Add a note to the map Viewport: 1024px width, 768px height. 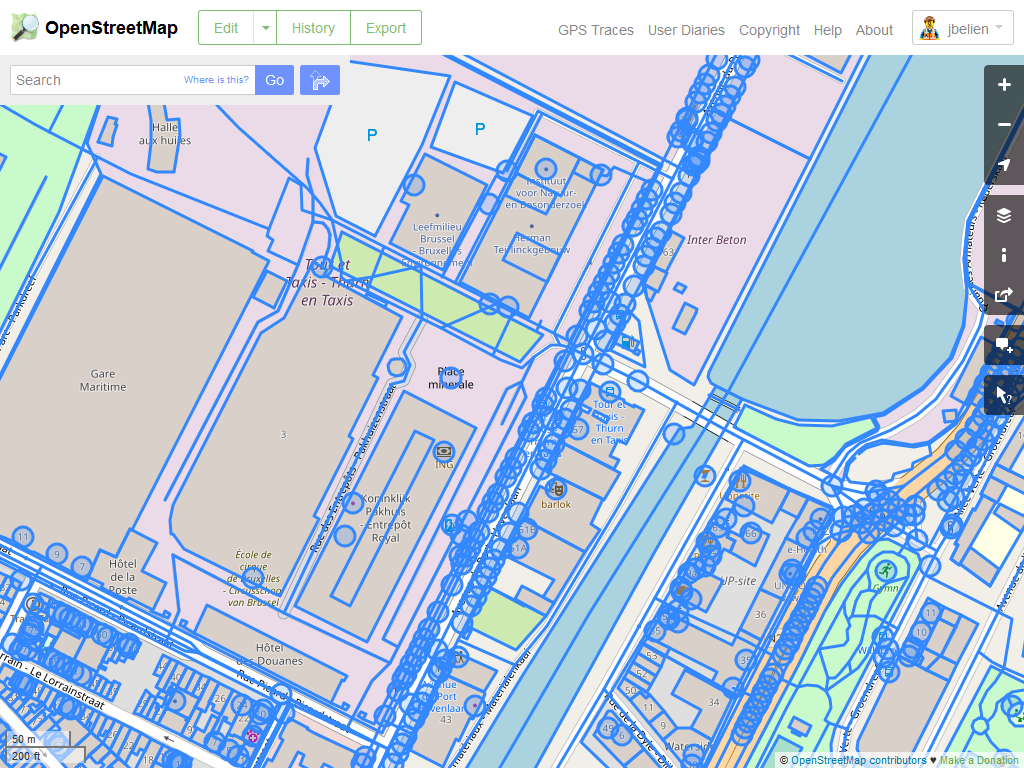[x=1004, y=346]
